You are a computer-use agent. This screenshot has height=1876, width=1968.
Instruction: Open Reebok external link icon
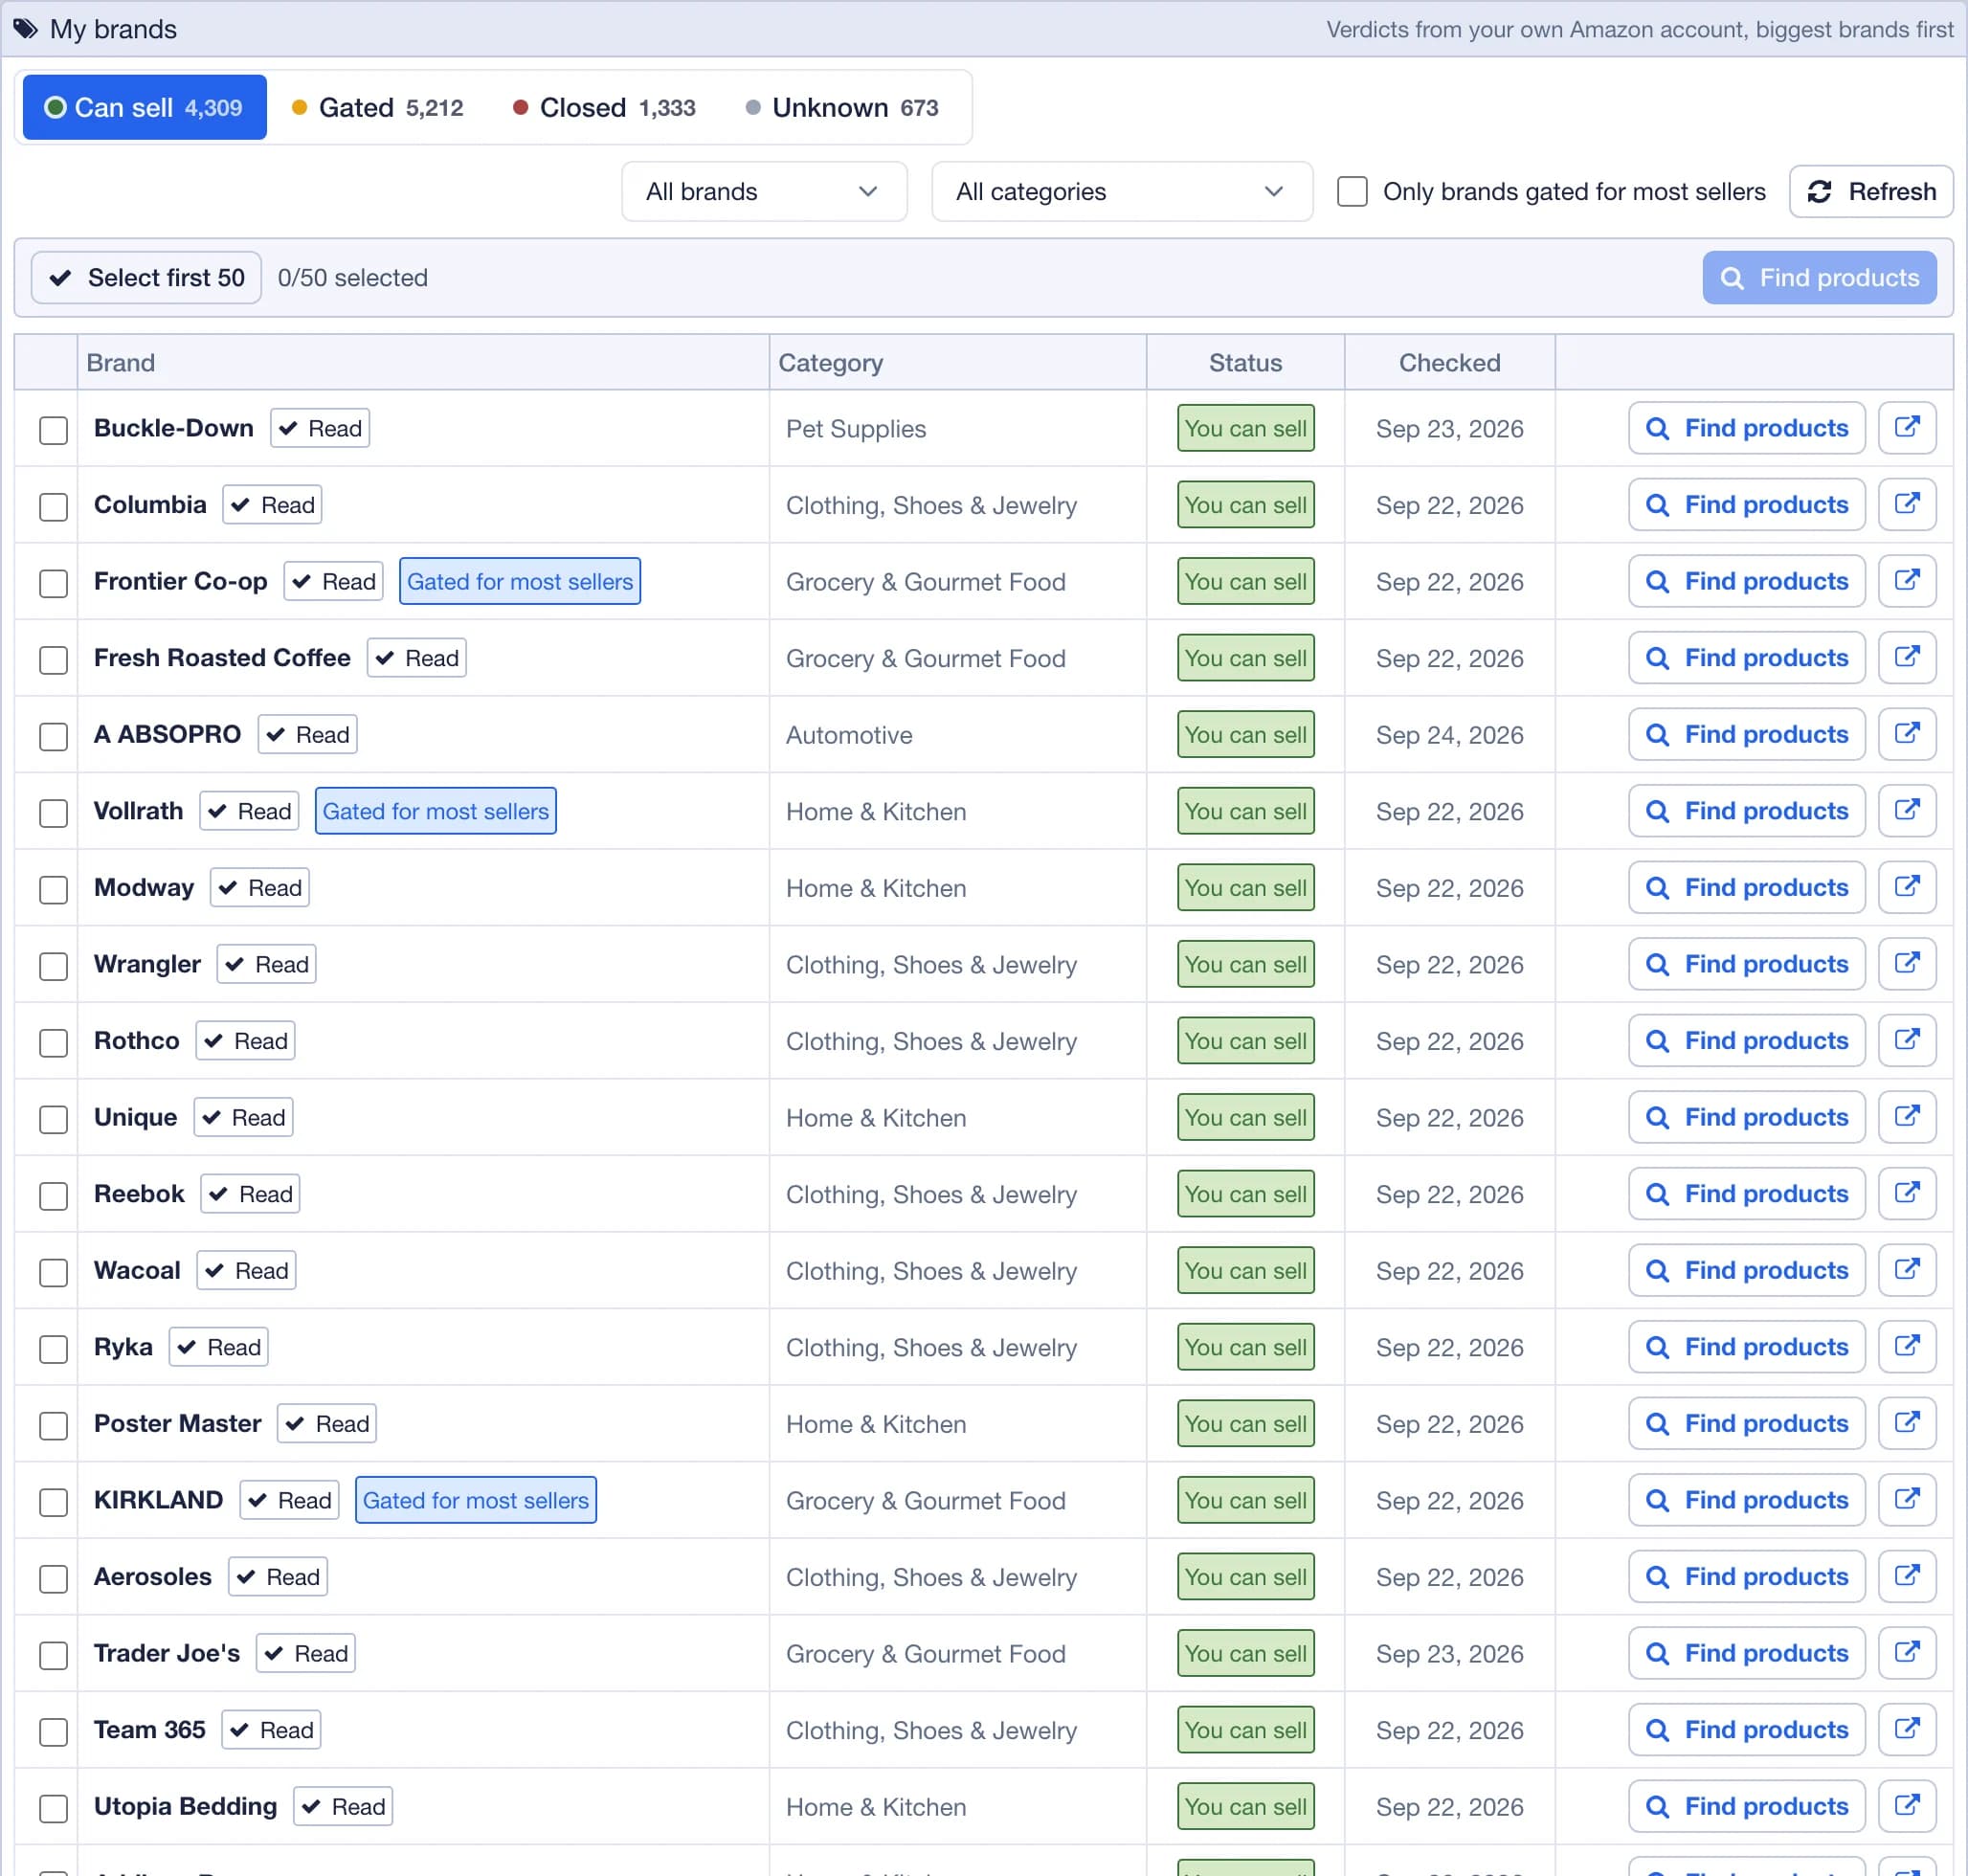pyautogui.click(x=1906, y=1194)
